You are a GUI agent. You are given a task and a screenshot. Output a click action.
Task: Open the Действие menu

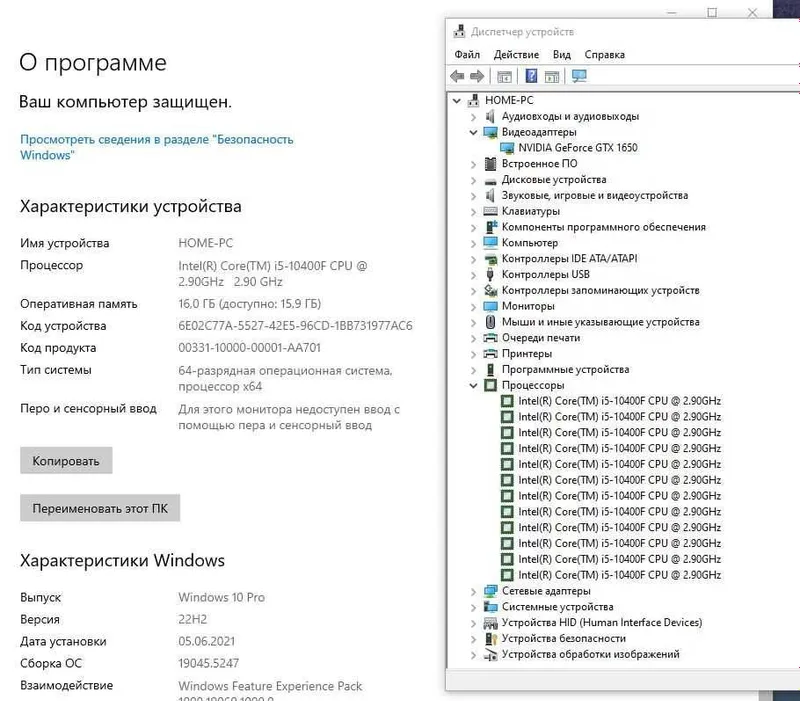[516, 55]
